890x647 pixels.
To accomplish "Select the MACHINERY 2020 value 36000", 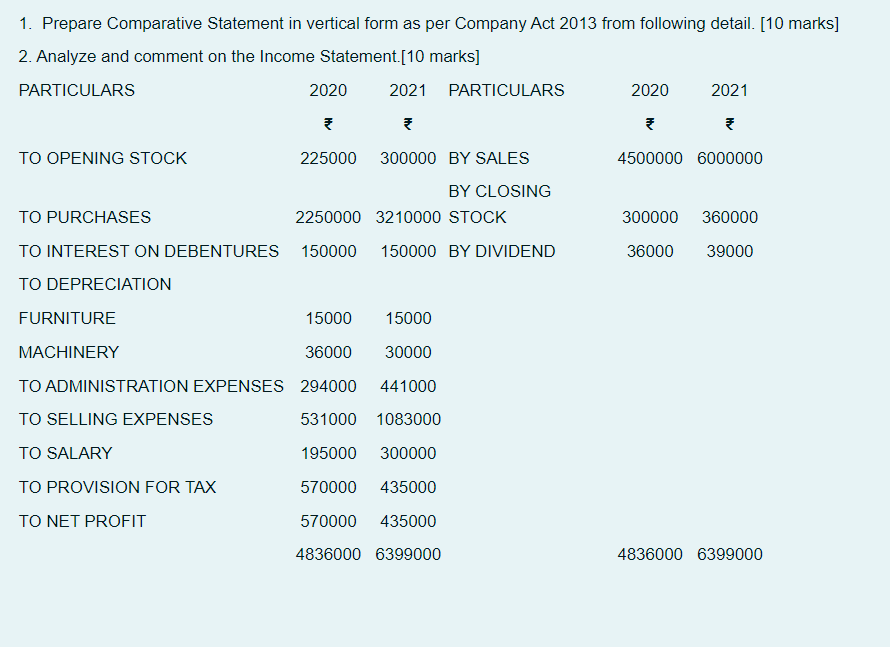I will point(328,352).
